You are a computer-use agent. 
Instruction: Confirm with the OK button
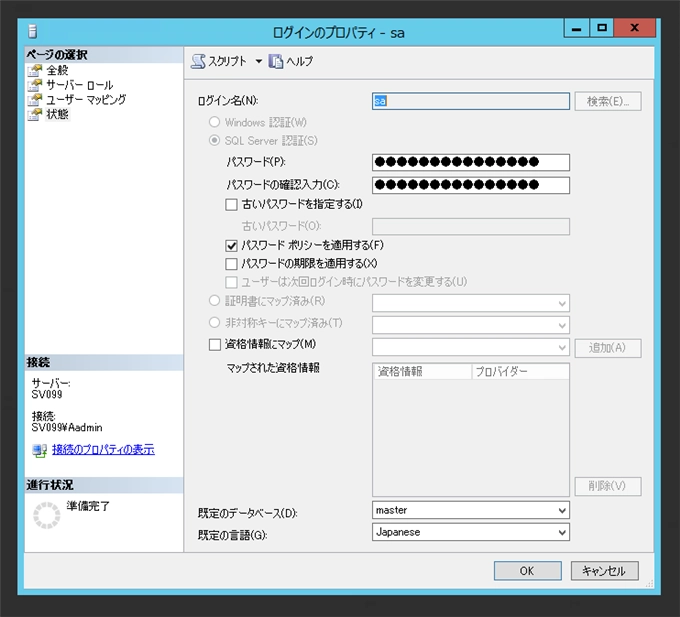point(527,571)
